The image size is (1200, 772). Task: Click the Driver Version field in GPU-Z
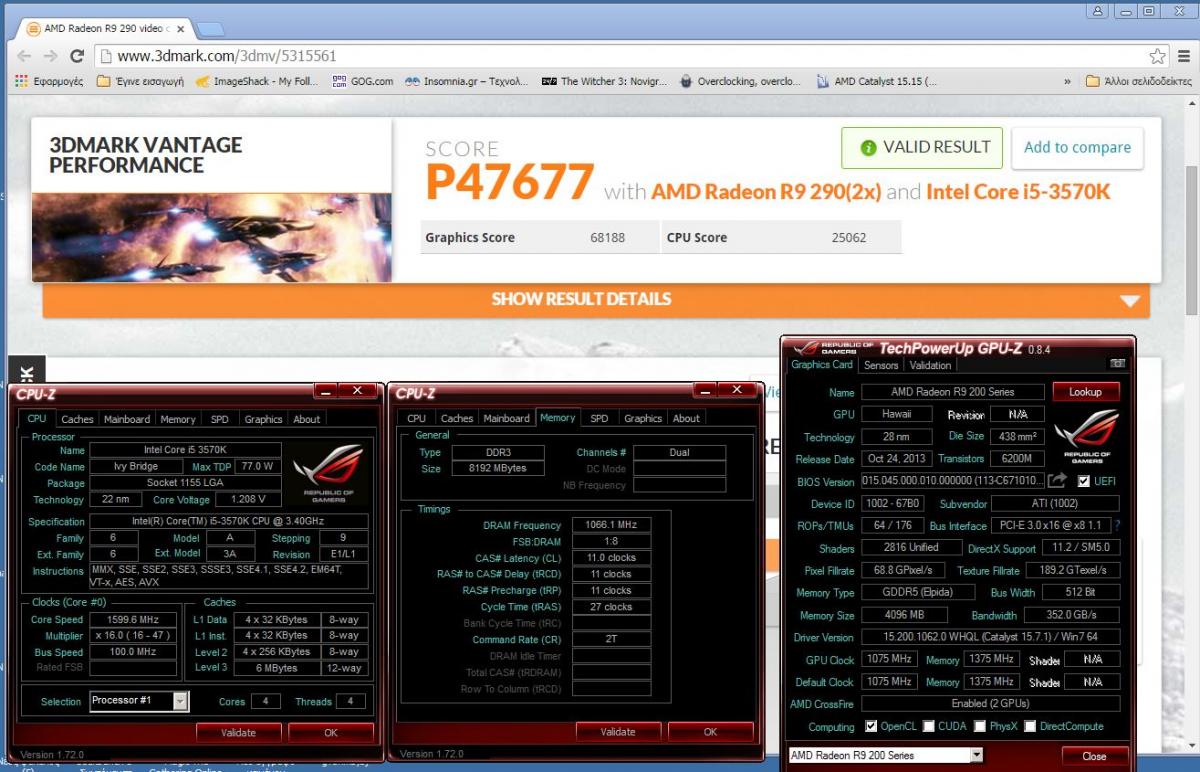point(990,637)
